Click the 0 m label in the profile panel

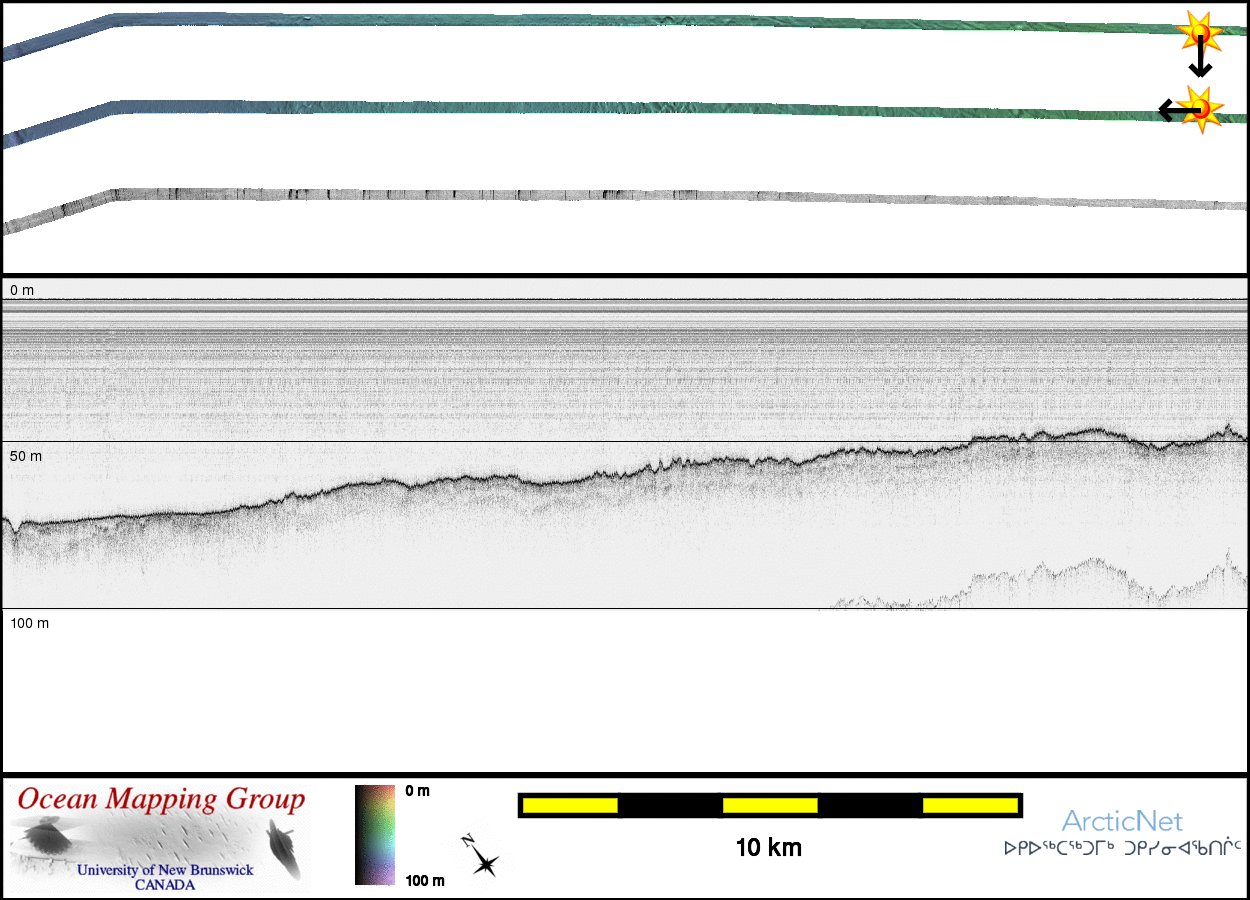(x=22, y=290)
